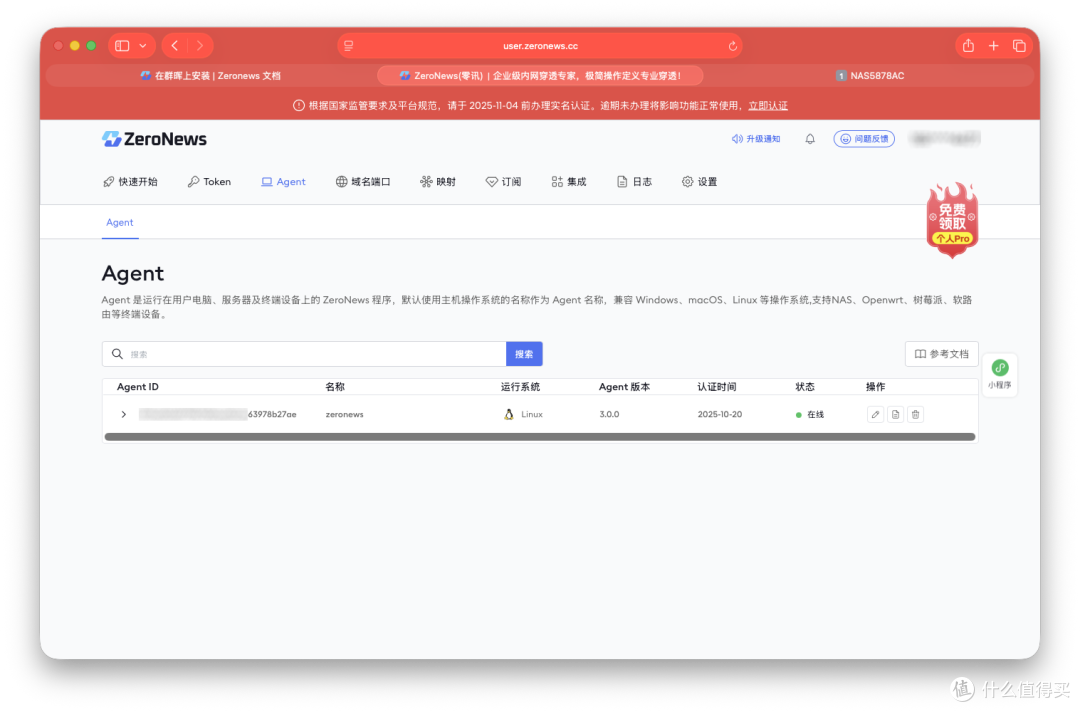Click the blue 搜索 search button

524,354
